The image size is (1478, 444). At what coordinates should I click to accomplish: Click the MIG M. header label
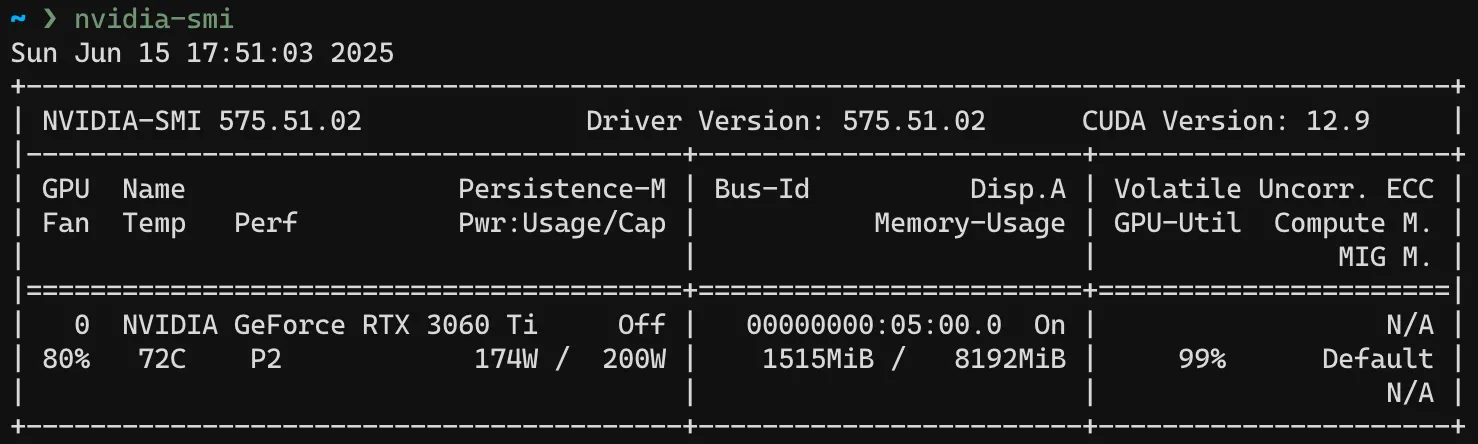(x=1386, y=257)
